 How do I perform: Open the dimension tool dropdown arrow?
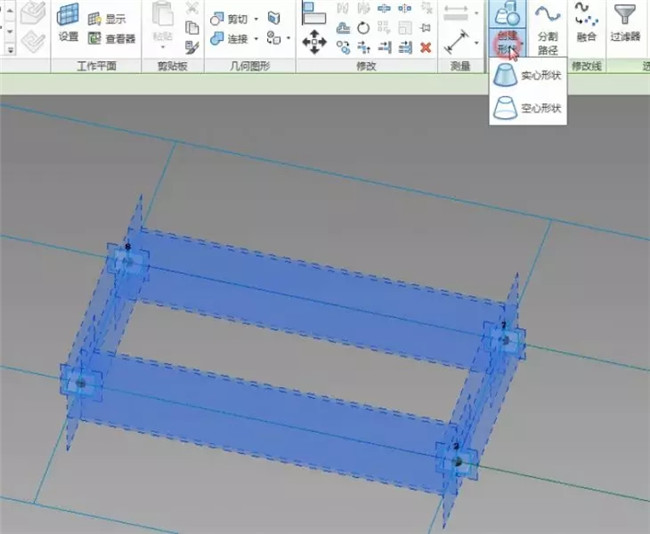(x=477, y=13)
